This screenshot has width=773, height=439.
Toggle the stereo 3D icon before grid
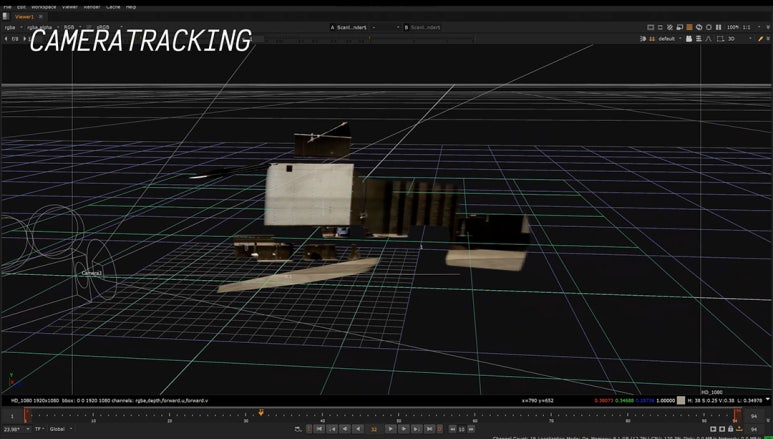643,38
